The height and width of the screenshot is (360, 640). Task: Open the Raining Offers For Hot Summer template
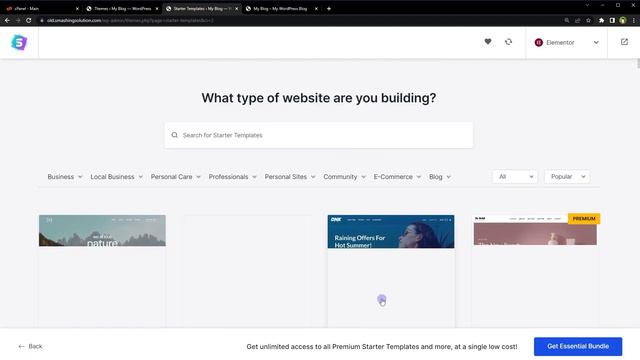[x=391, y=231]
